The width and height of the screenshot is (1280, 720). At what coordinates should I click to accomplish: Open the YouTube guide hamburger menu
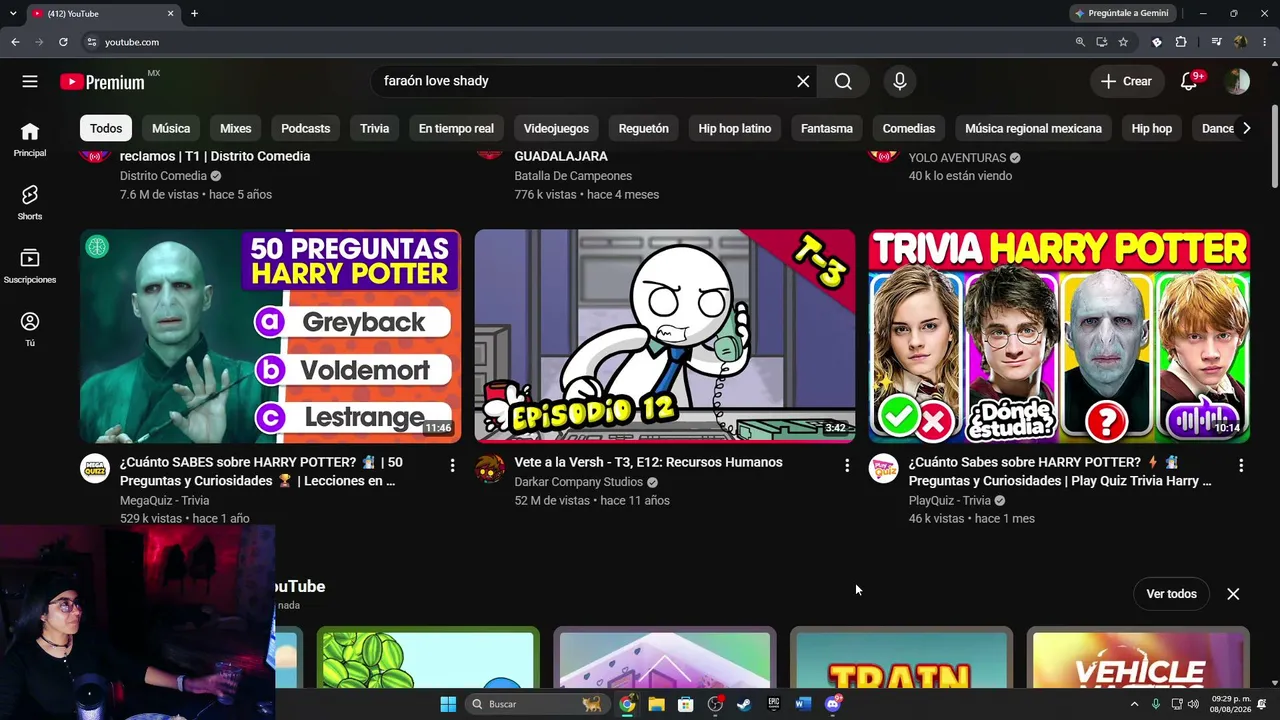(x=30, y=81)
